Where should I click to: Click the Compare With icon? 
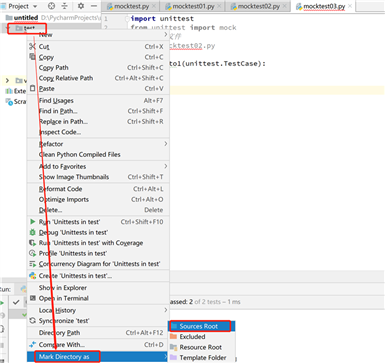(32, 344)
